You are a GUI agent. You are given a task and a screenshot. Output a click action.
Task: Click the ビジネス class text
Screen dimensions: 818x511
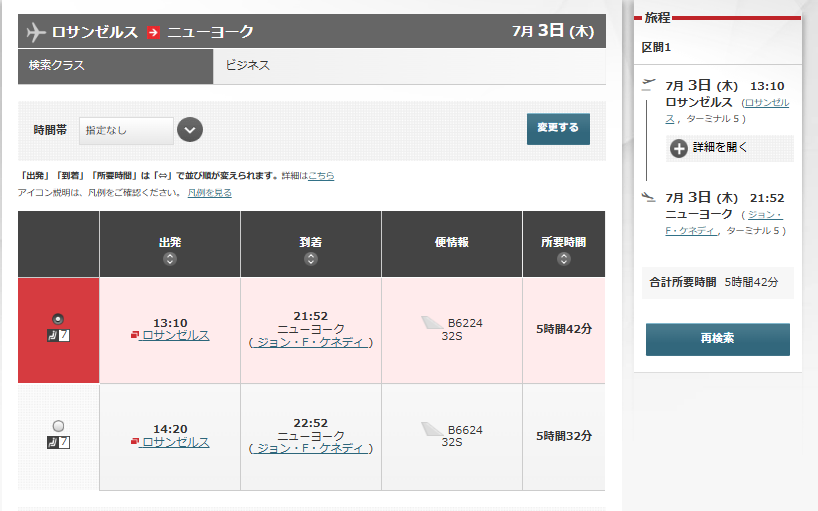coord(248,65)
